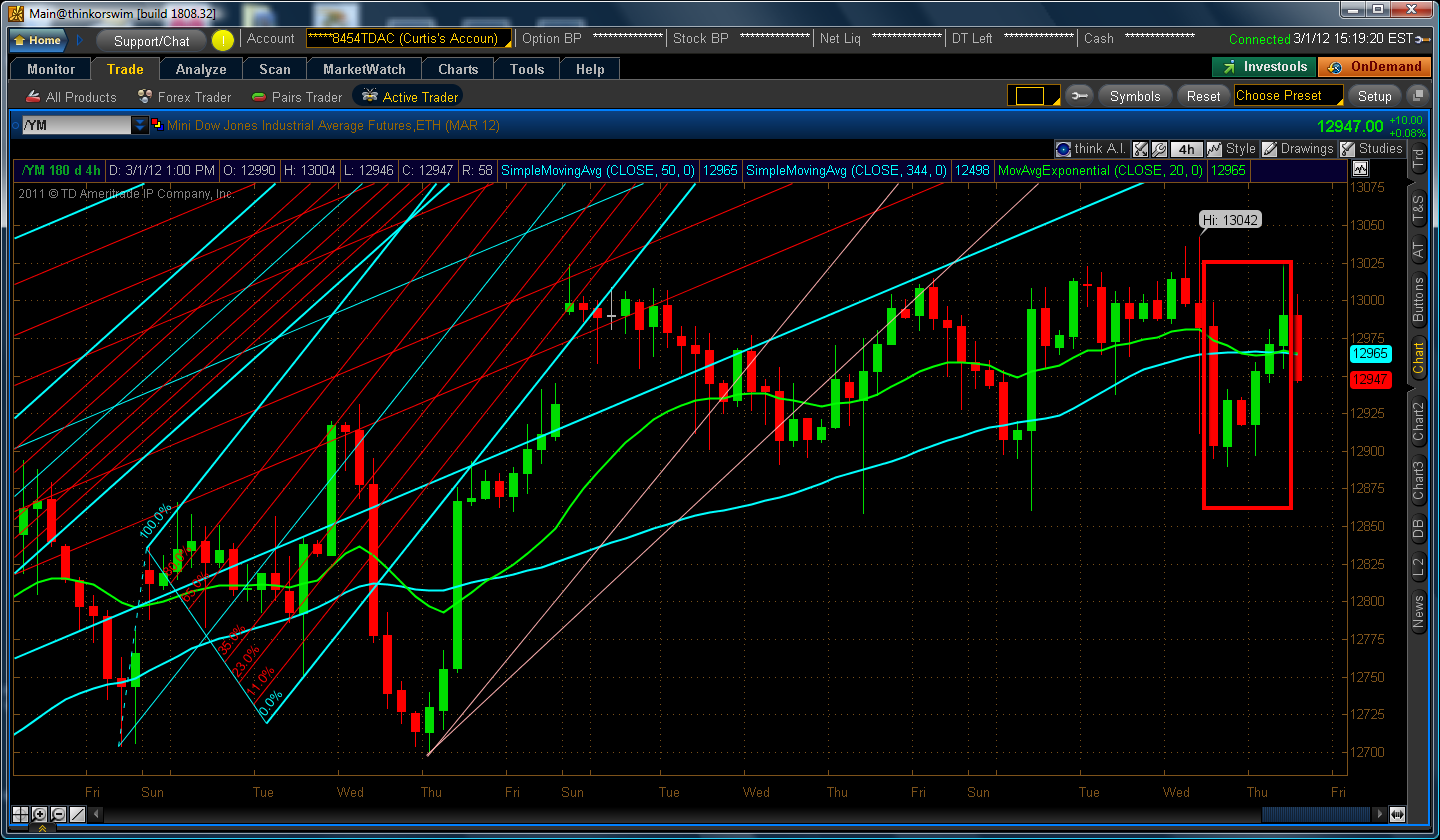Open the grid layout selector dropdown
Viewport: 1440px width, 840px height.
[1032, 96]
